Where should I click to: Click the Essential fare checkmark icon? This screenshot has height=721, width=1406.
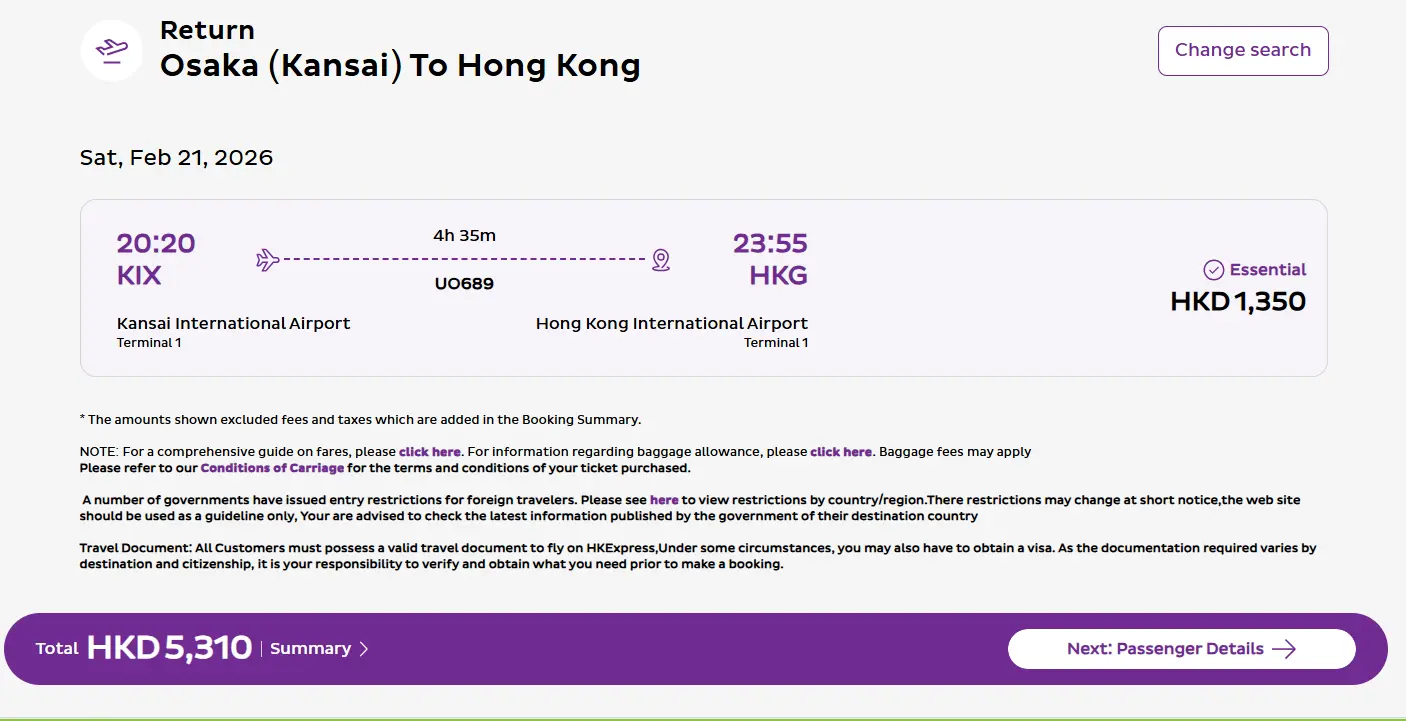tap(1213, 270)
